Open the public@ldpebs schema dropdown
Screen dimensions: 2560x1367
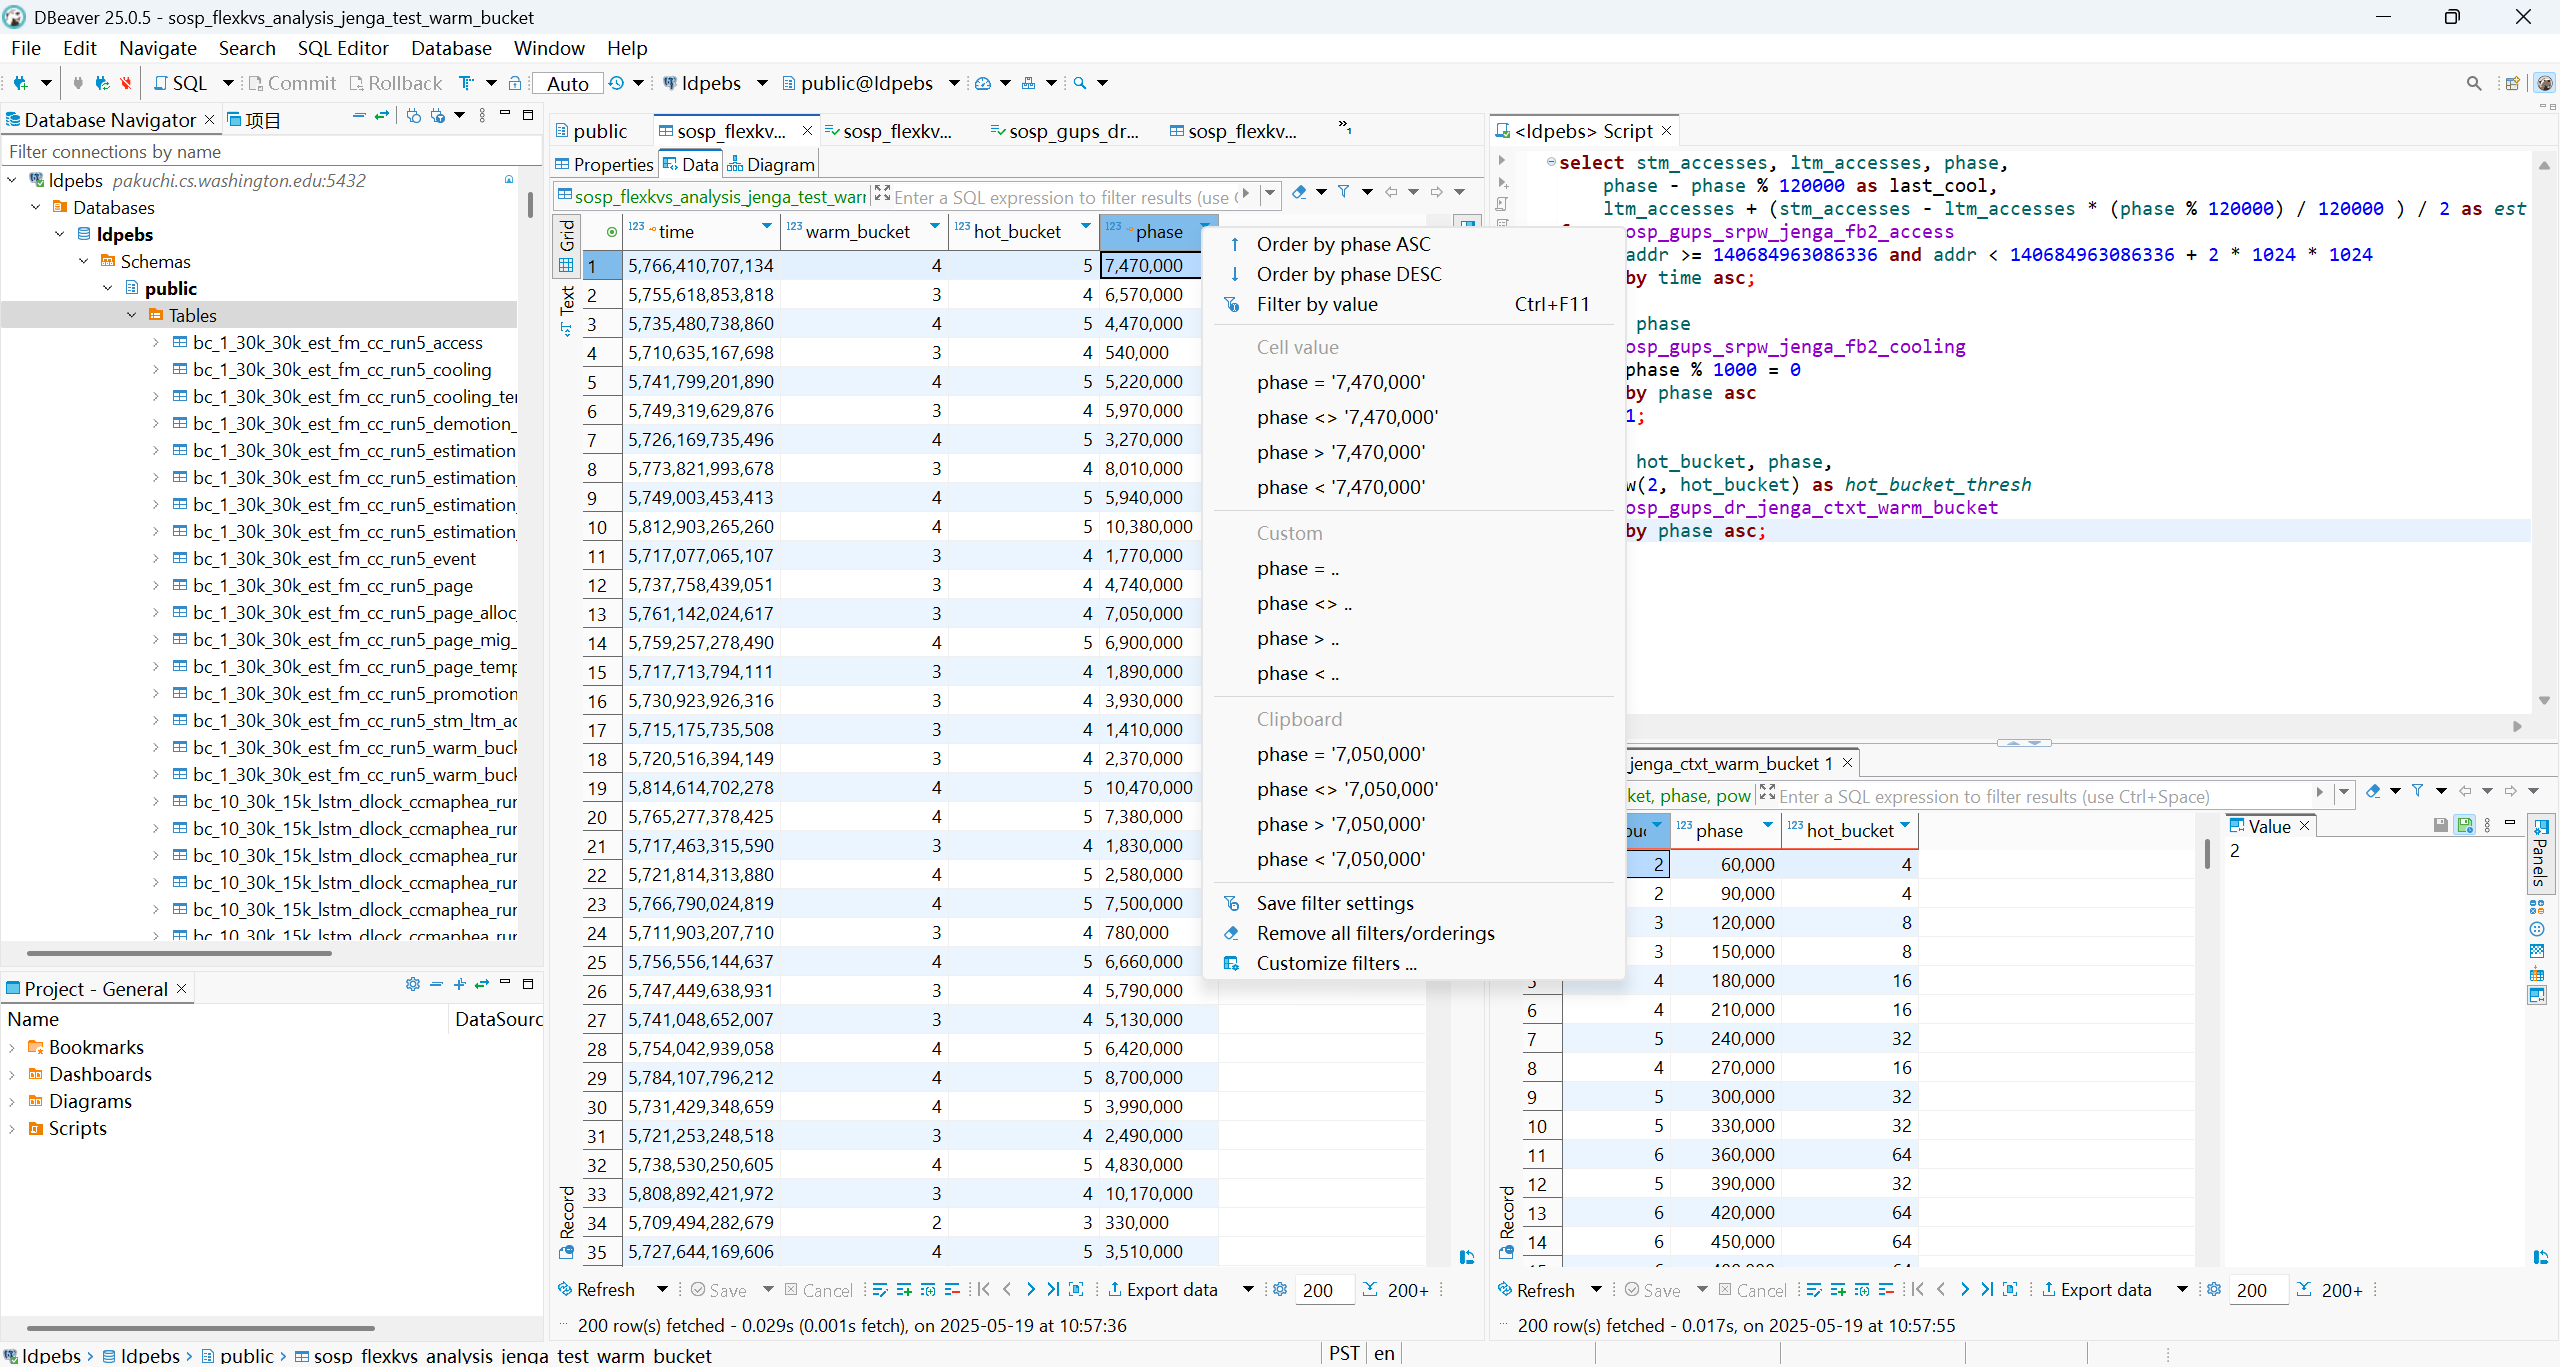click(954, 83)
